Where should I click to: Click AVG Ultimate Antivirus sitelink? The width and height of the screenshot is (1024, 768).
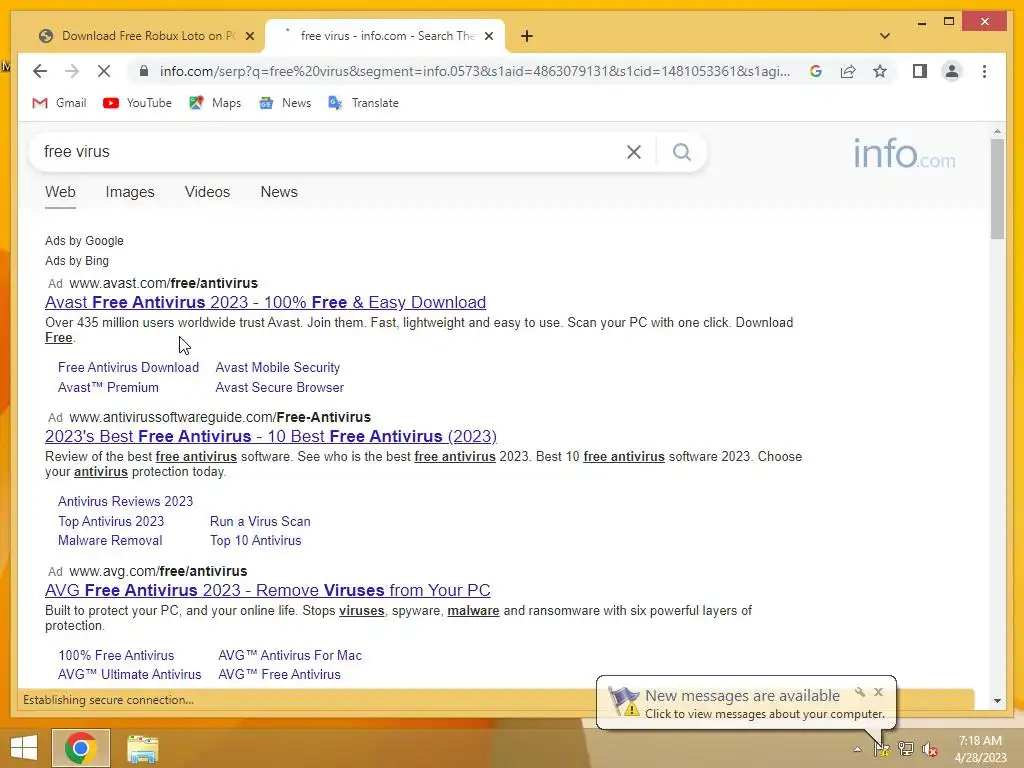pyautogui.click(x=129, y=675)
